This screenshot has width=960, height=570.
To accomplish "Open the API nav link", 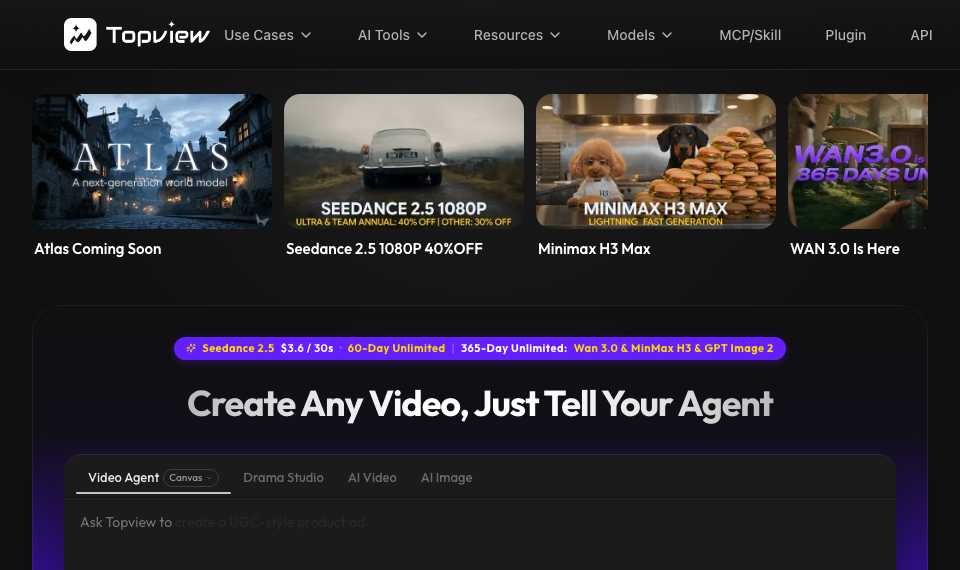I will 921,35.
